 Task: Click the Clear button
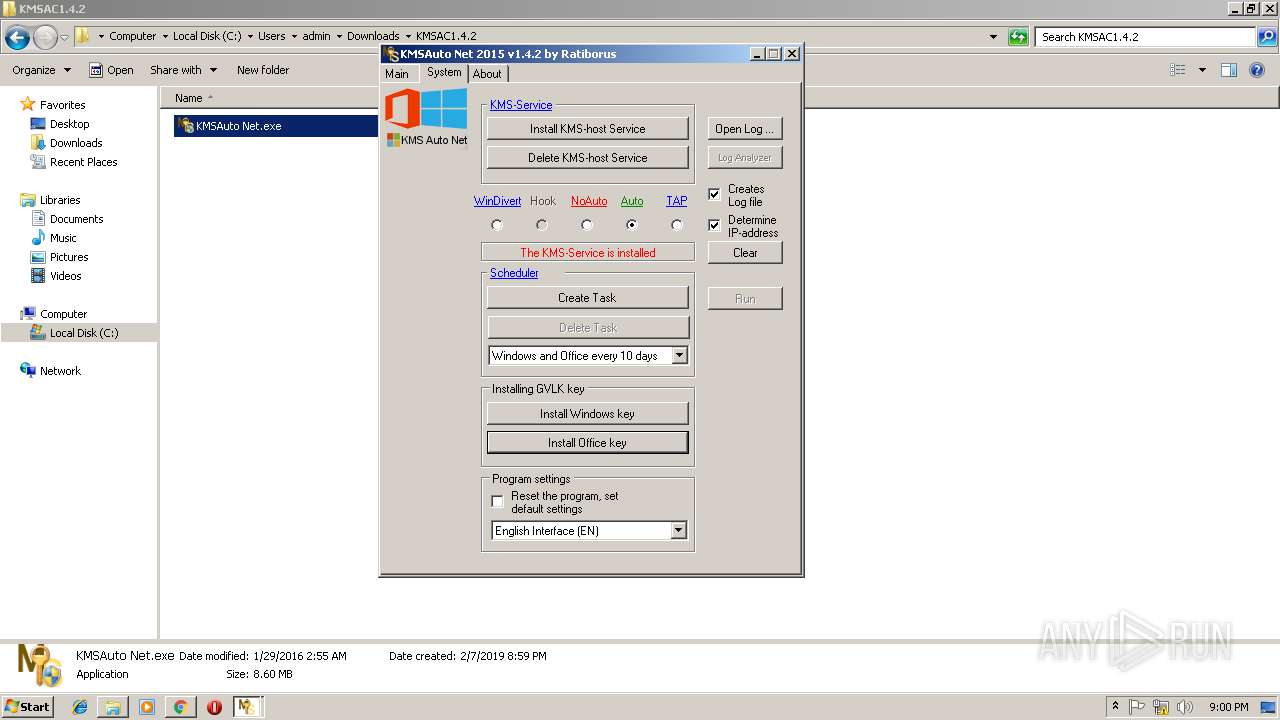[745, 253]
